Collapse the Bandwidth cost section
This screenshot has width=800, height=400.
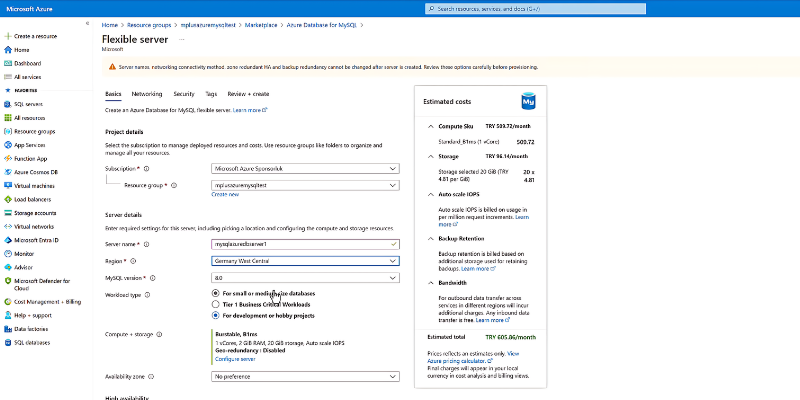[431, 283]
